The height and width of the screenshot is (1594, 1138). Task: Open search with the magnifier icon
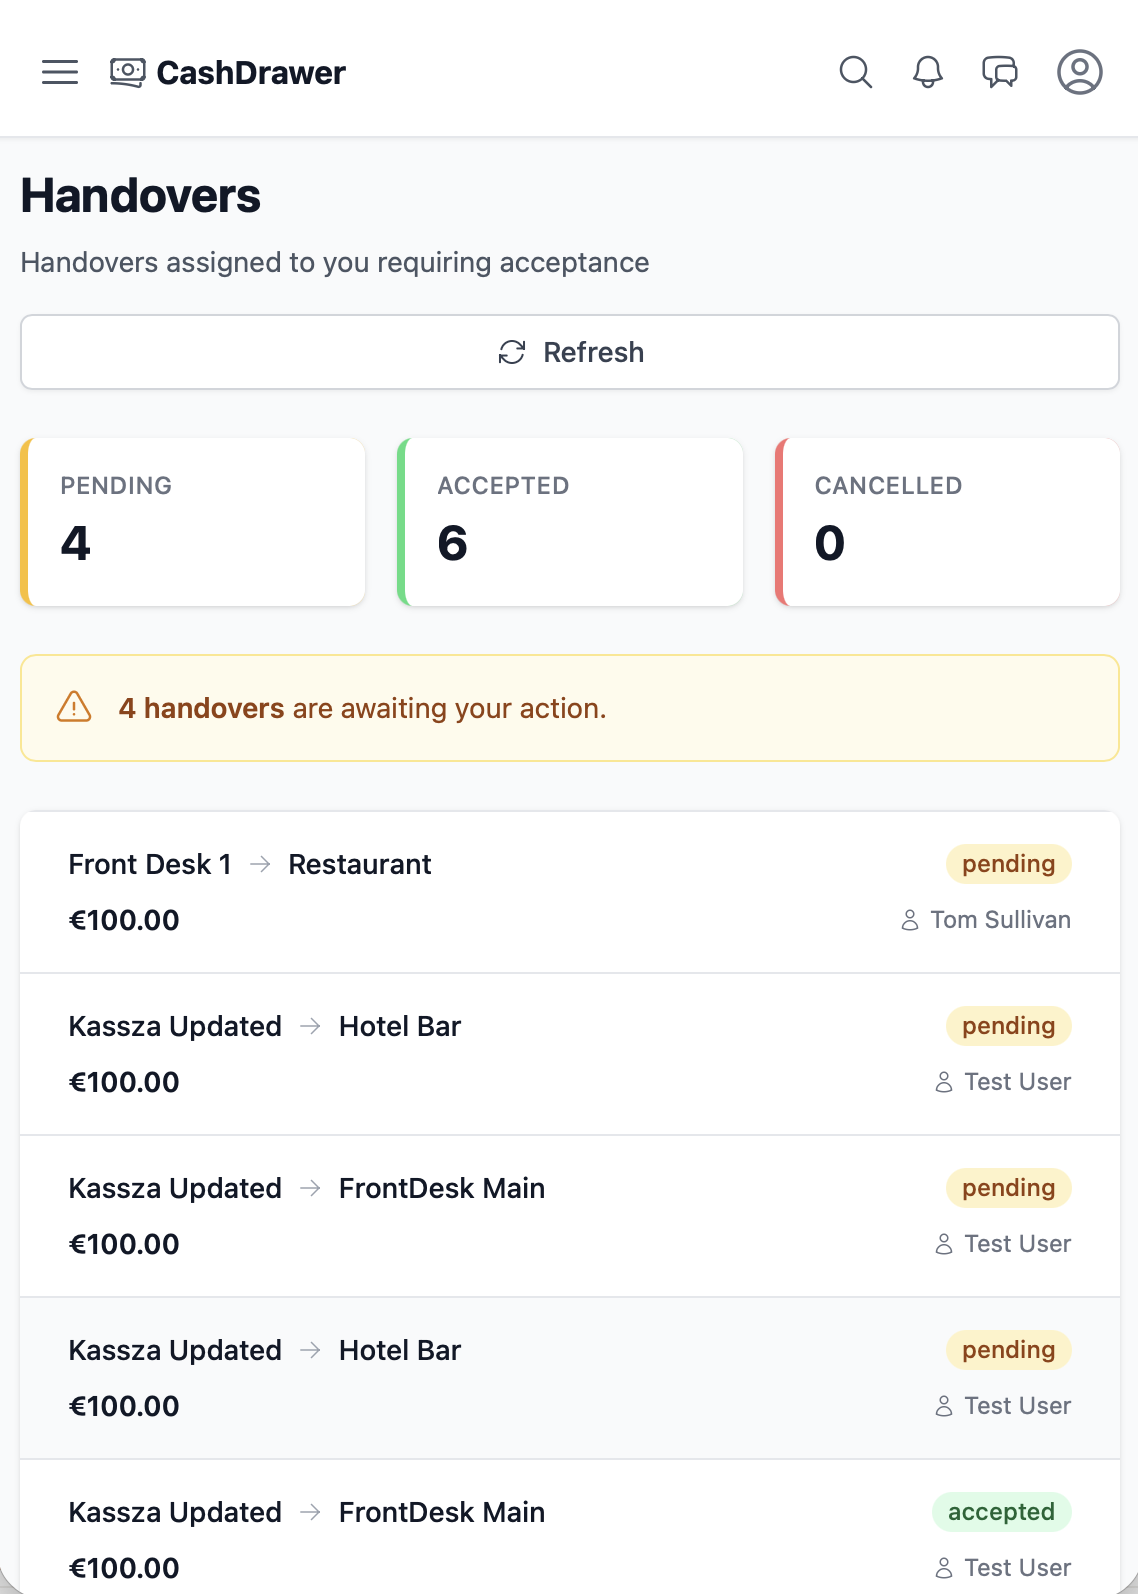pyautogui.click(x=855, y=72)
